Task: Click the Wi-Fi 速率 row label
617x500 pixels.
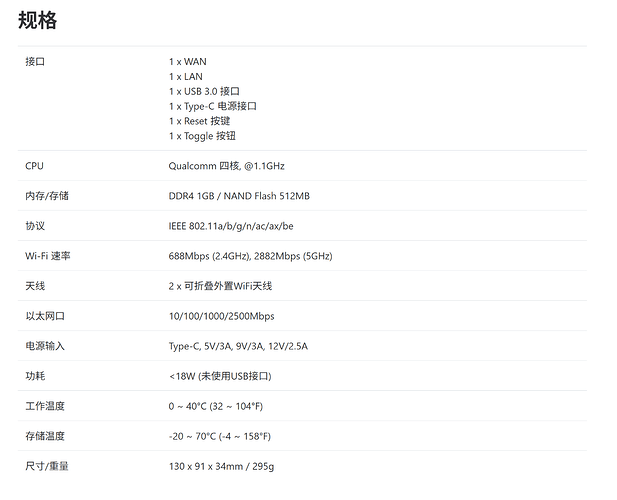Action: click(x=47, y=256)
